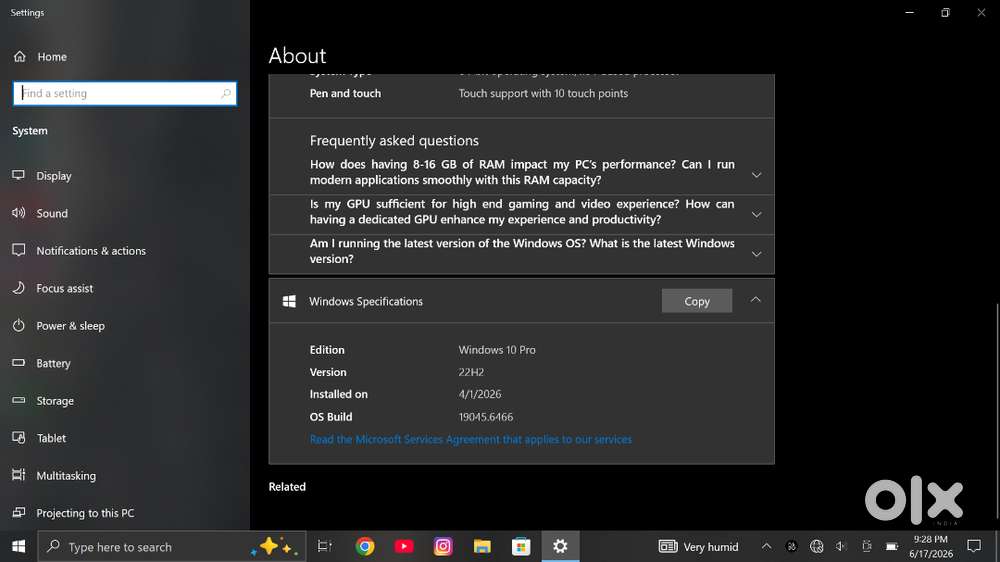Collapse the Windows Specifications section

tap(756, 300)
